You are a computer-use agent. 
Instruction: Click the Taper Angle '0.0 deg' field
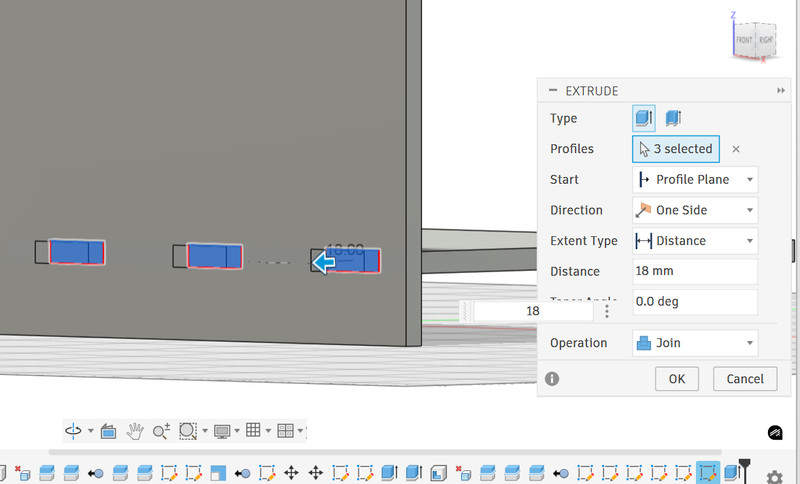click(x=695, y=301)
